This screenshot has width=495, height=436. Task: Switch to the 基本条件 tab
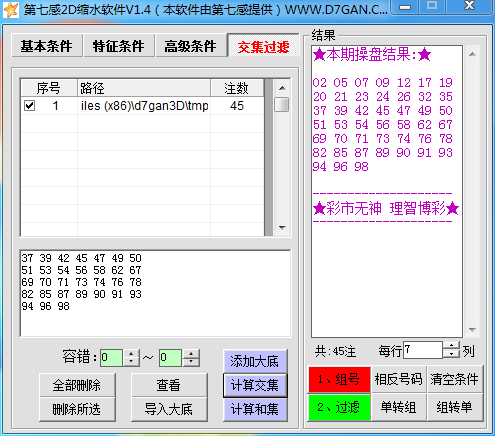(x=47, y=46)
